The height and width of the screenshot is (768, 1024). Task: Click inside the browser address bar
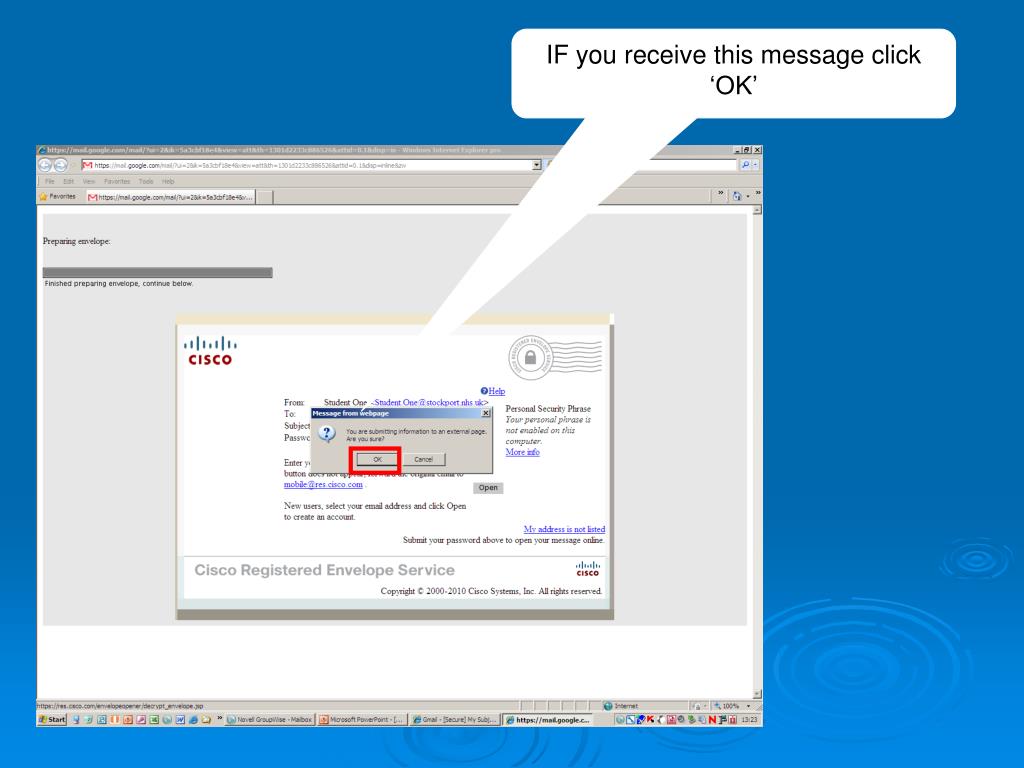pos(307,165)
